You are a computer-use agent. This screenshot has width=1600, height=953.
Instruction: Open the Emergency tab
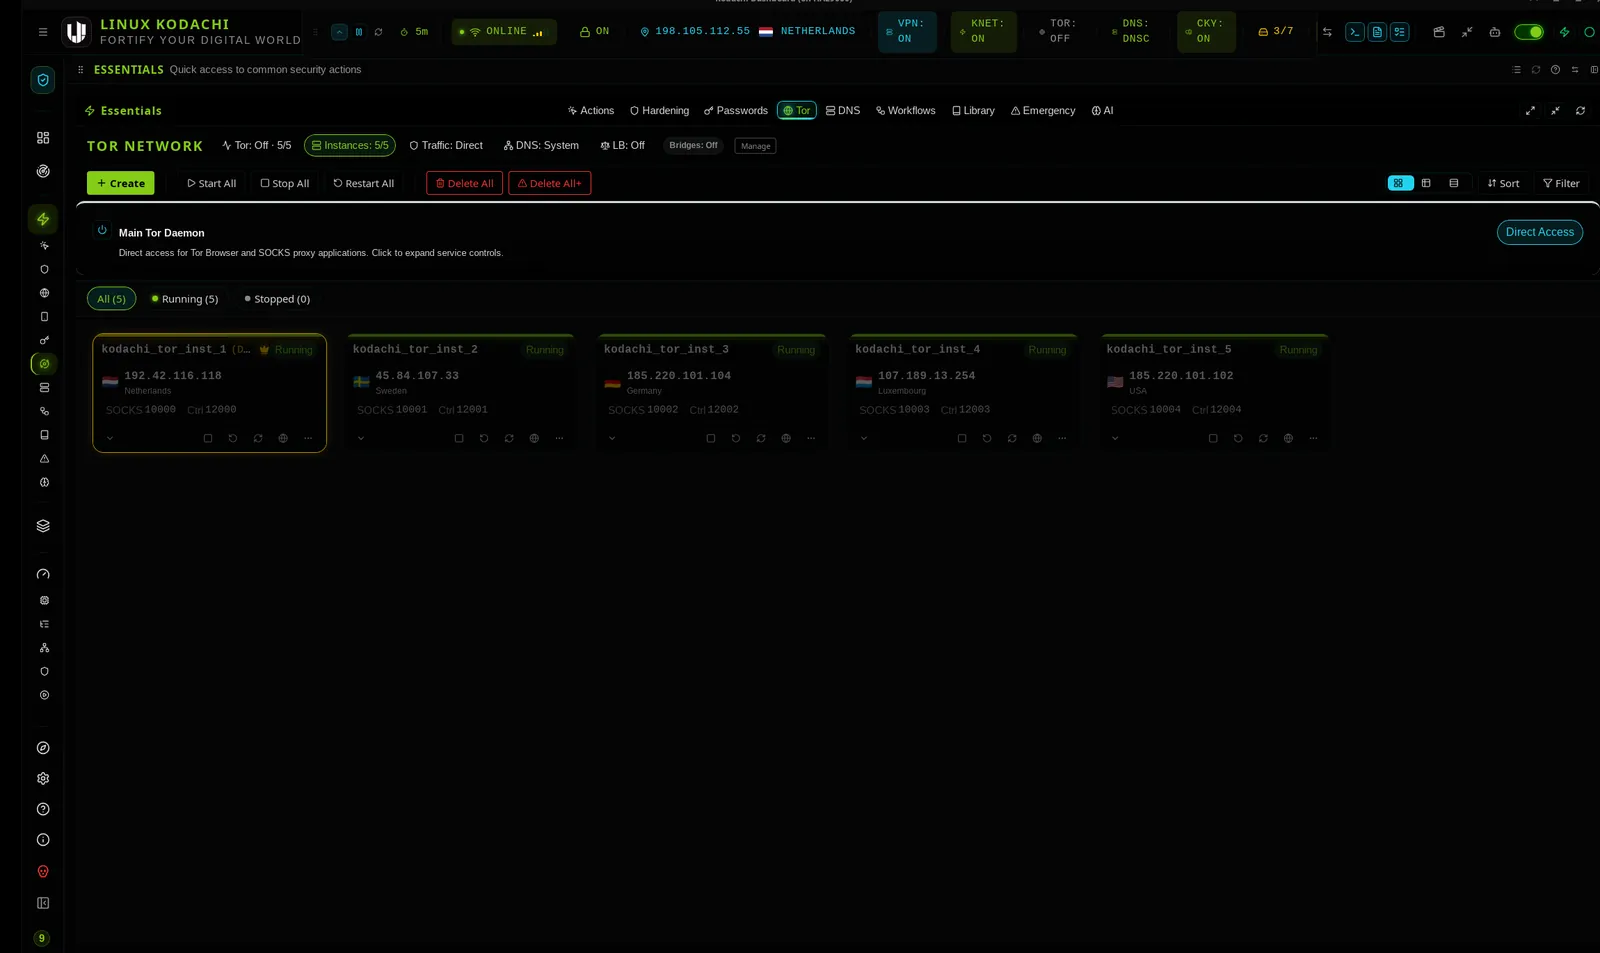[x=1043, y=111]
